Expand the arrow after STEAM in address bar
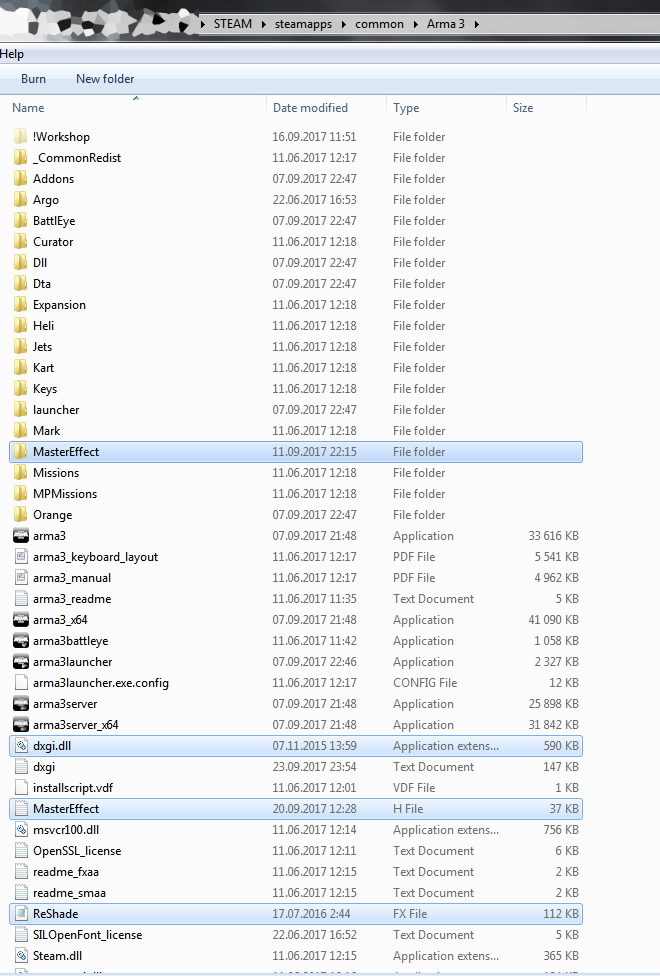 tap(263, 24)
